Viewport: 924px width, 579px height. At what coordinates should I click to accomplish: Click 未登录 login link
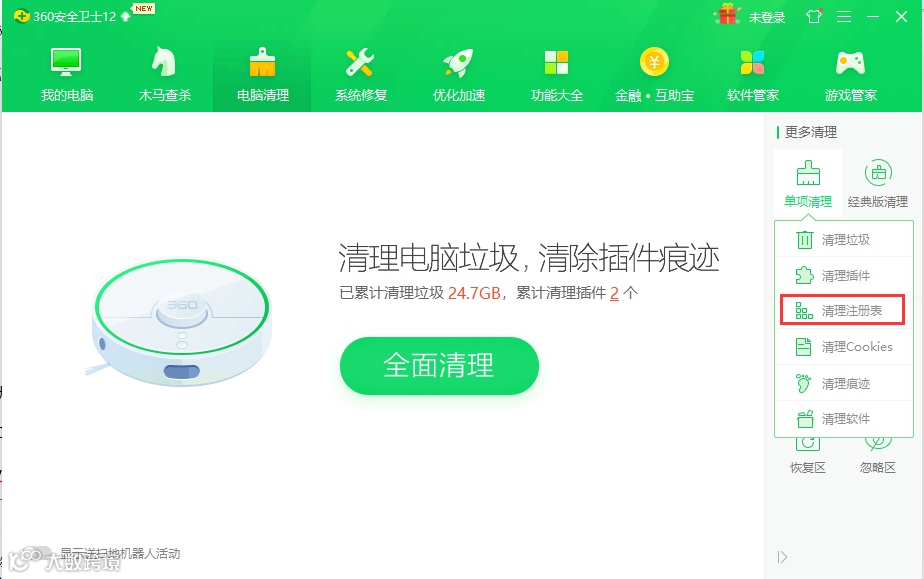[767, 18]
